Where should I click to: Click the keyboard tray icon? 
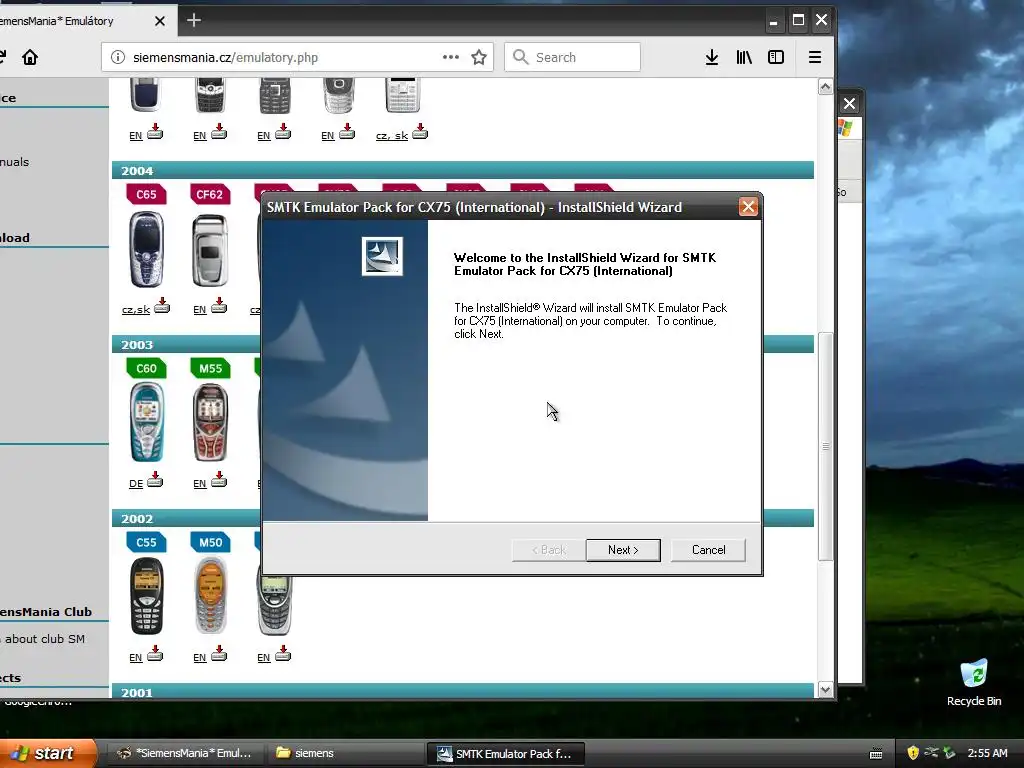coord(876,754)
